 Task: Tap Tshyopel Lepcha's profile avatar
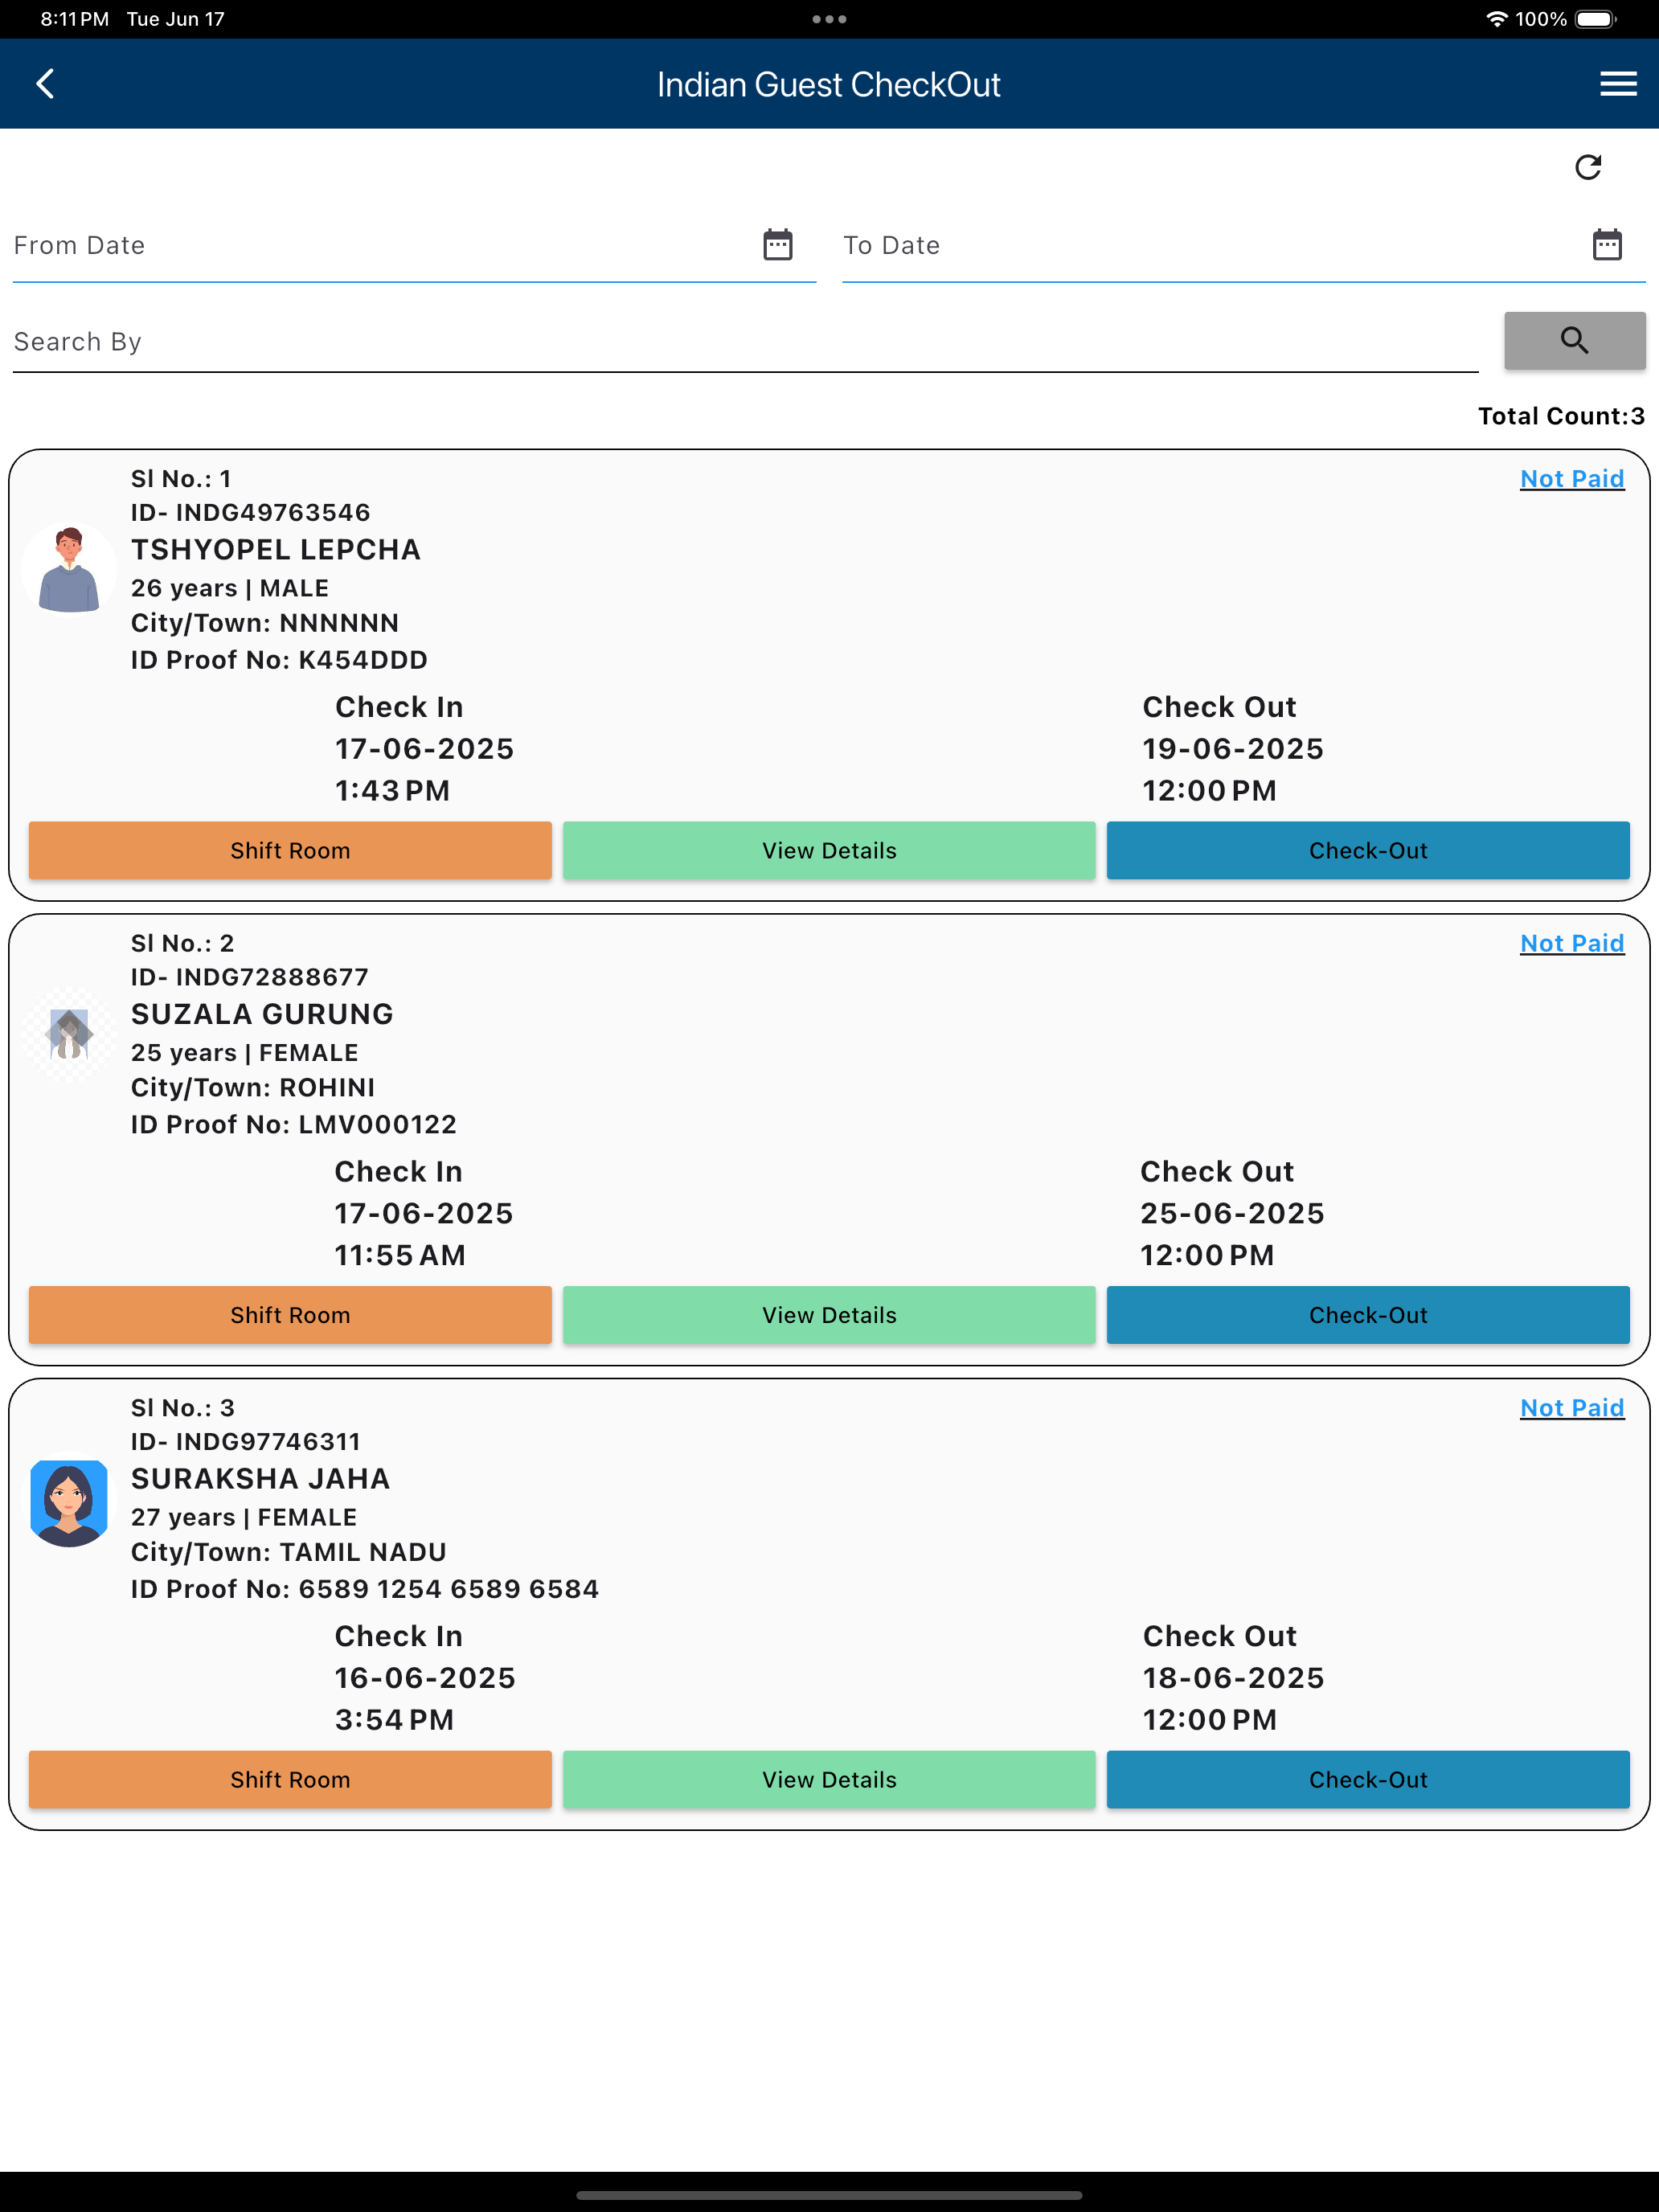pyautogui.click(x=69, y=570)
